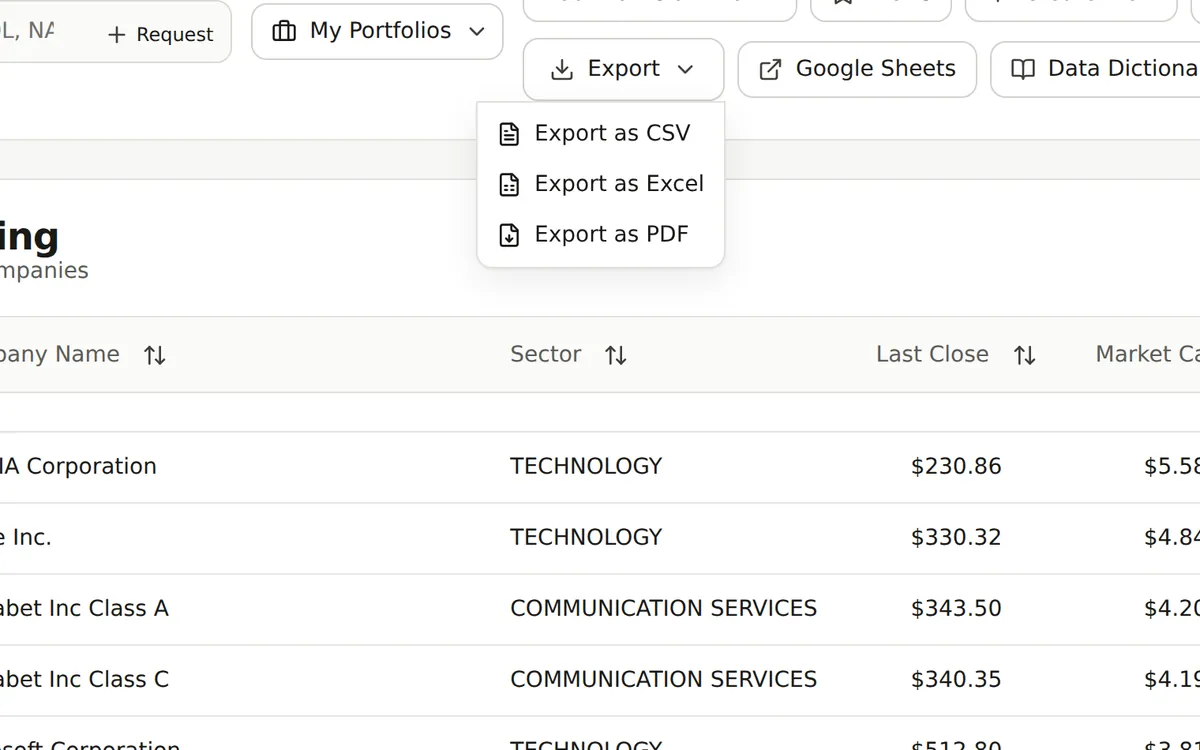Click the briefcase icon in My Portfolios
The height and width of the screenshot is (750, 1200).
point(284,31)
